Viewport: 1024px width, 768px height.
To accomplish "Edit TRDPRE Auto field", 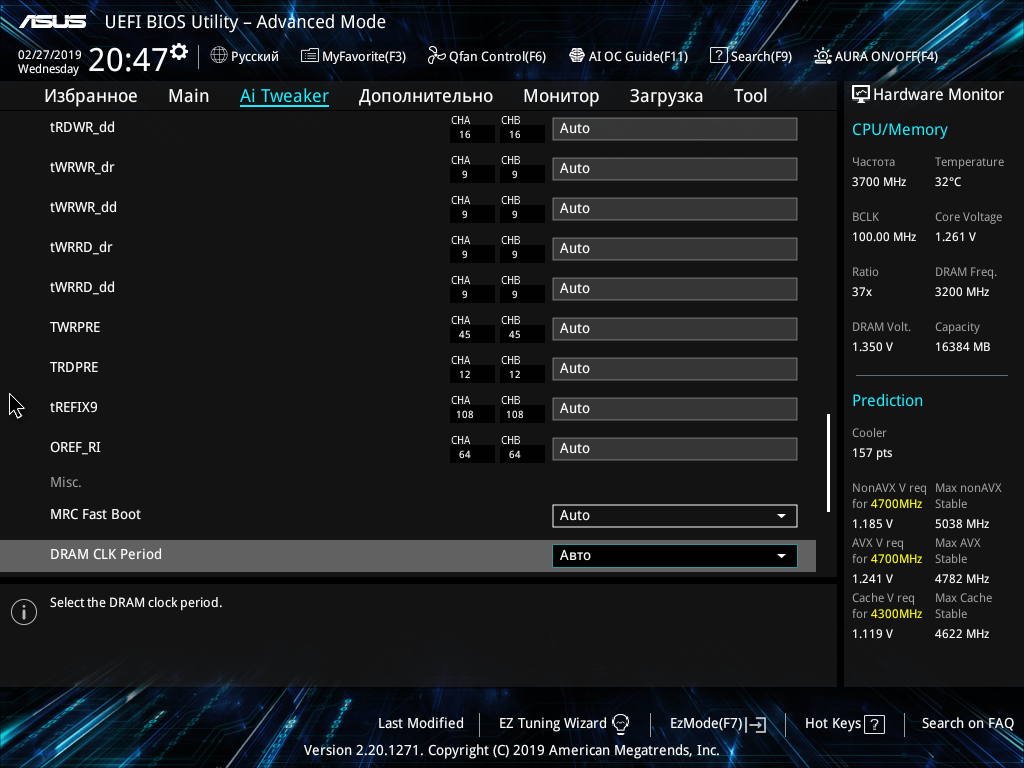I will click(x=675, y=368).
